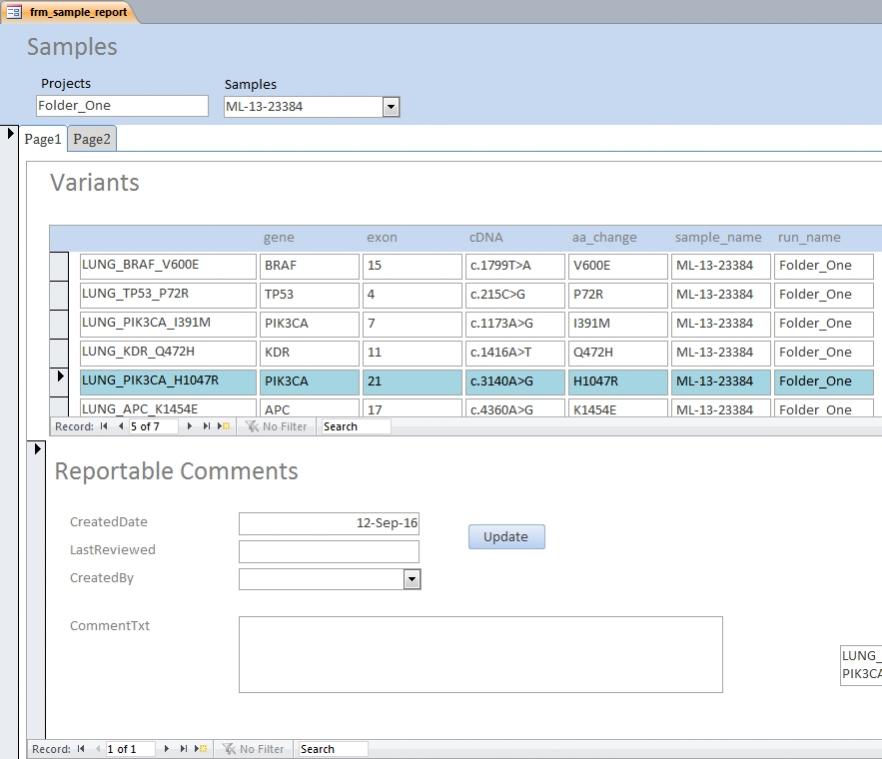The height and width of the screenshot is (759, 882).
Task: Click the c.215C>G cDNA cell
Action: [x=515, y=295]
